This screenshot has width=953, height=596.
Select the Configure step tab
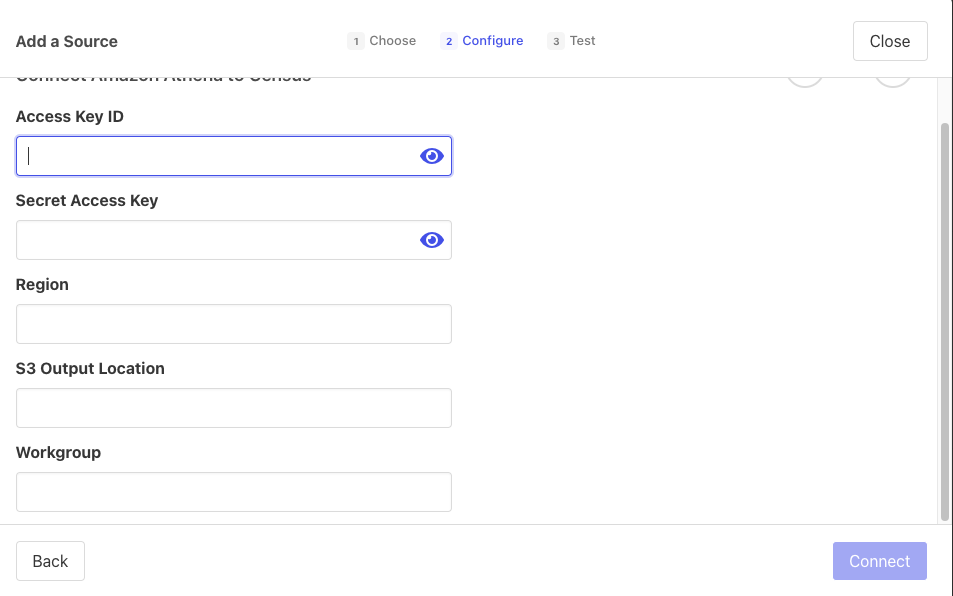(x=492, y=41)
